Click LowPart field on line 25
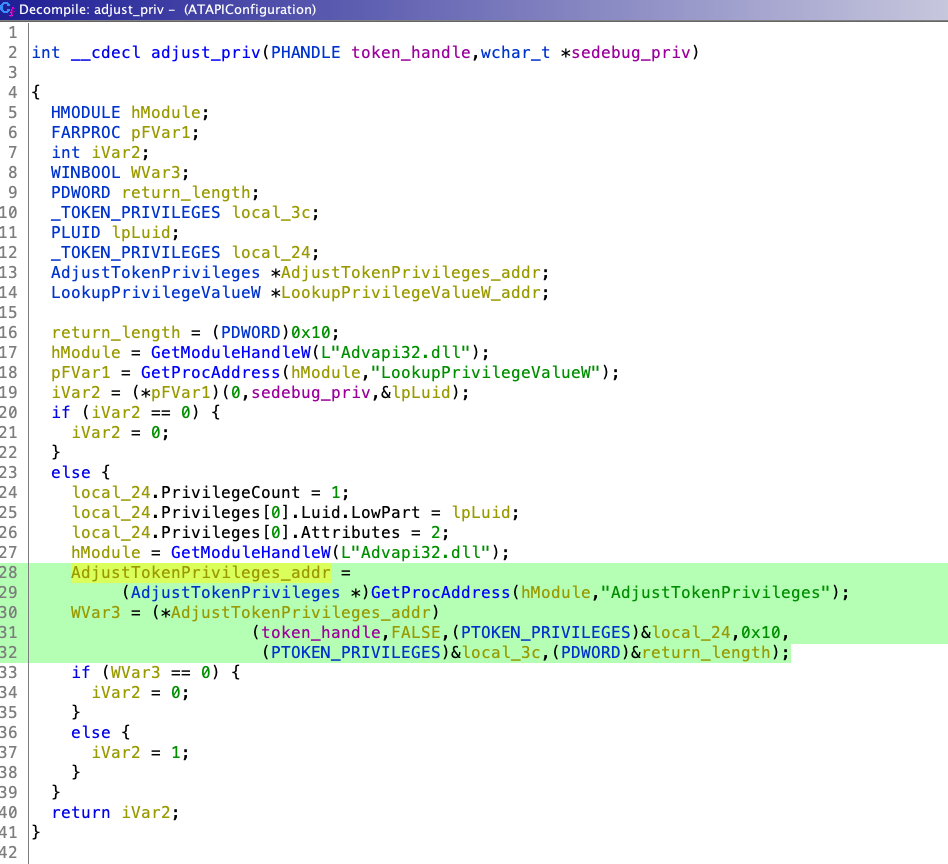The image size is (948, 864). click(385, 512)
